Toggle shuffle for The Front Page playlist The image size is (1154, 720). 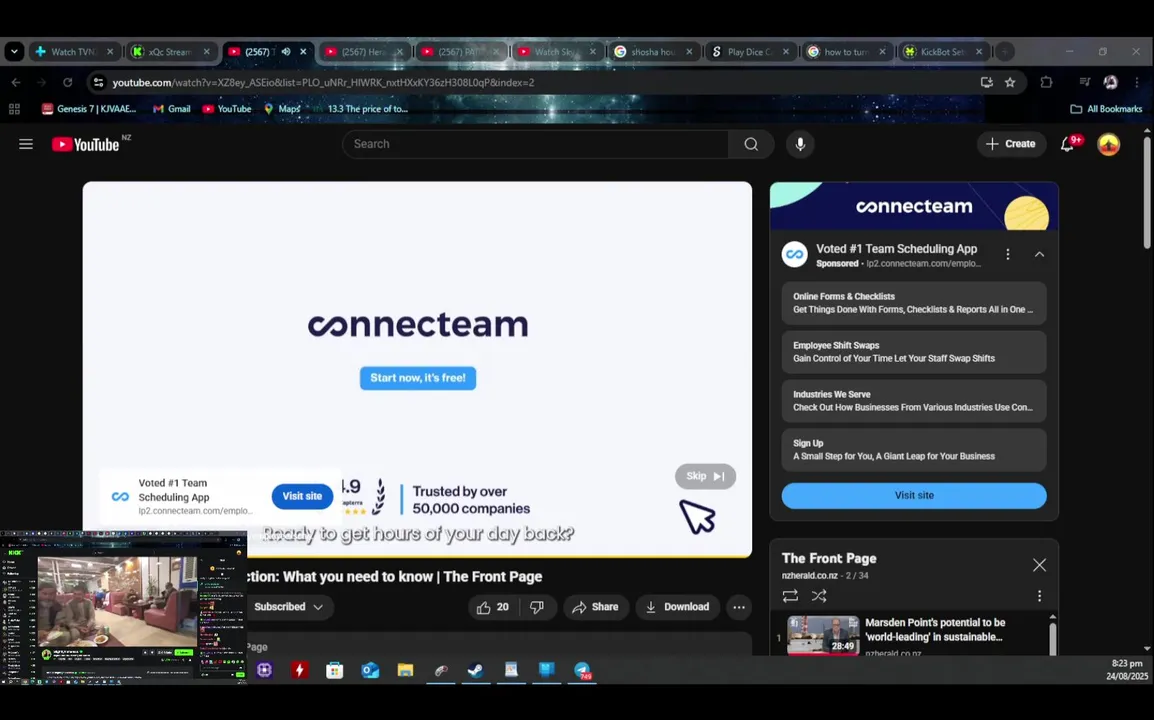click(x=818, y=596)
